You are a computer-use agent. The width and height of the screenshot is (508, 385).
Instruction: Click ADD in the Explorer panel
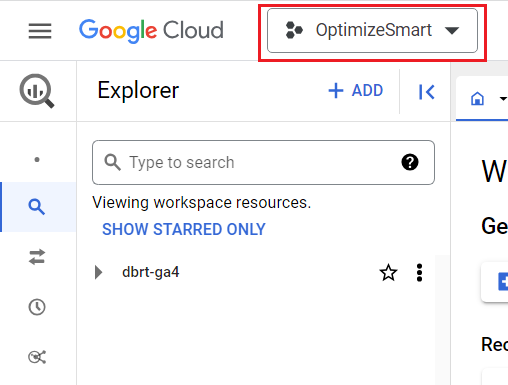tap(356, 91)
